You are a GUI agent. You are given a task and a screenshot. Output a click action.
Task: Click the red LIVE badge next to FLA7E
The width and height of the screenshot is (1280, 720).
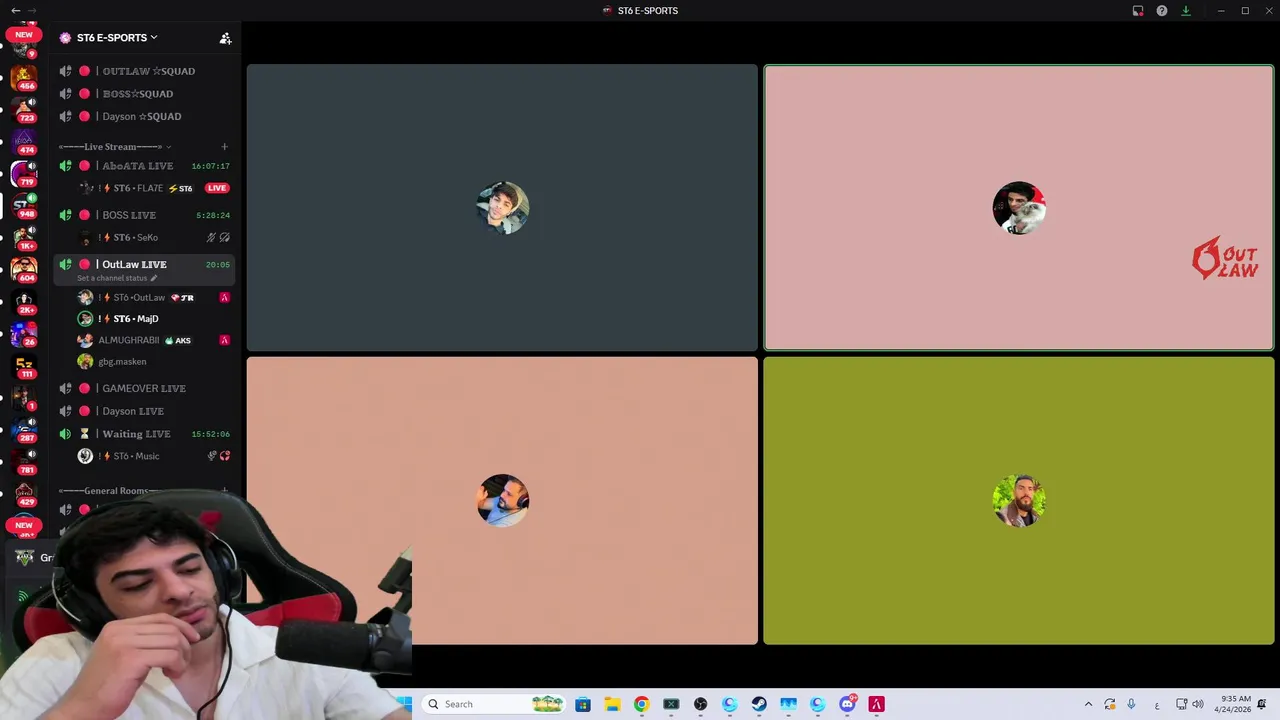pos(216,188)
